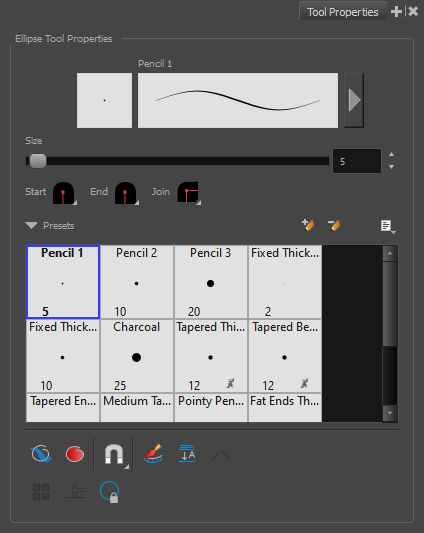Select the Tapered En... preset

pyautogui.click(x=63, y=408)
